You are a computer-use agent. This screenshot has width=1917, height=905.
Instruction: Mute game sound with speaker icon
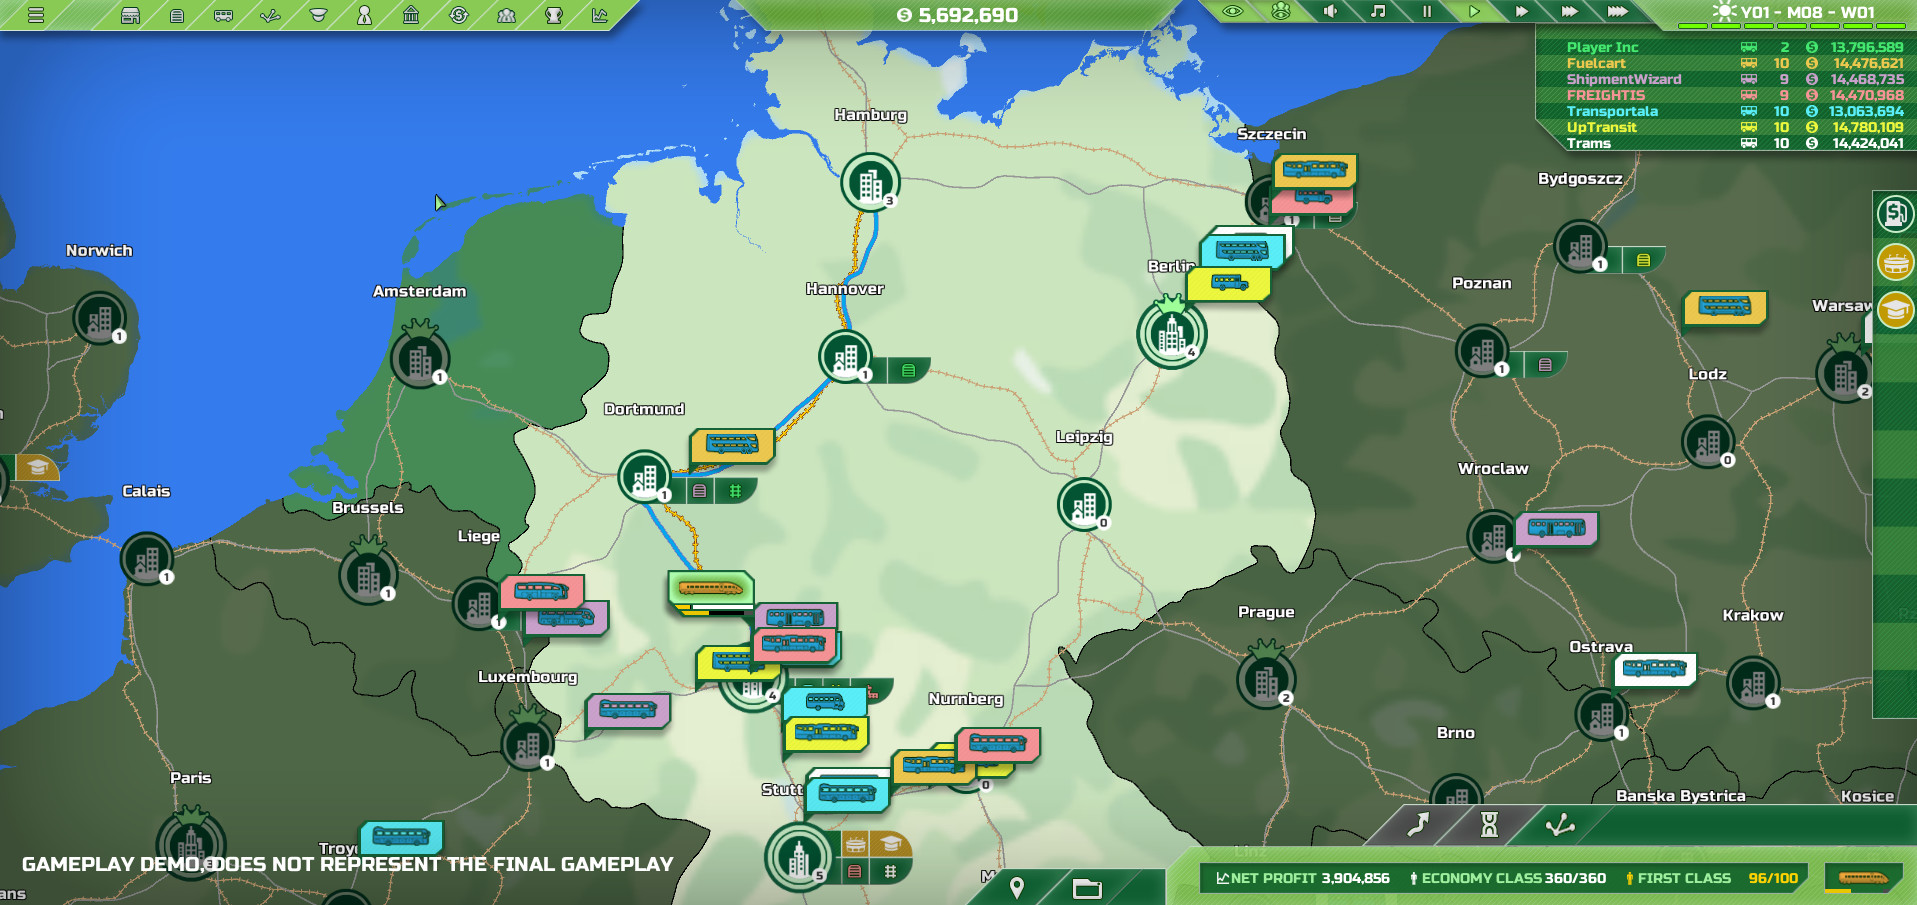(x=1330, y=11)
